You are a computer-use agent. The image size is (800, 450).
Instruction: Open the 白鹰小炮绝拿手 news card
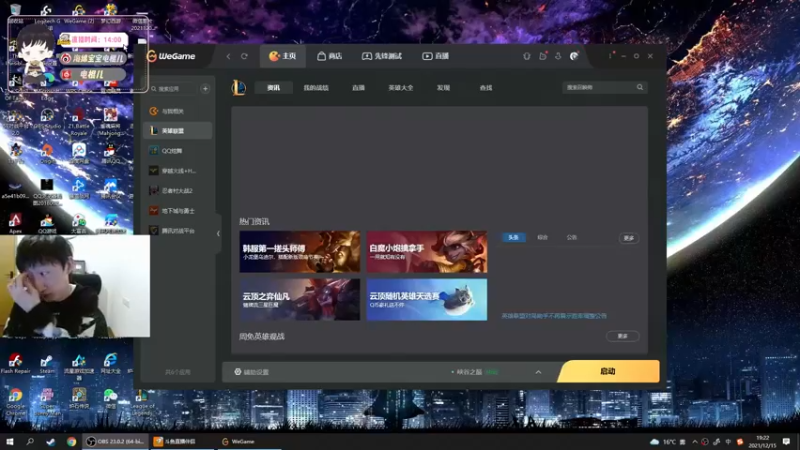coord(427,252)
